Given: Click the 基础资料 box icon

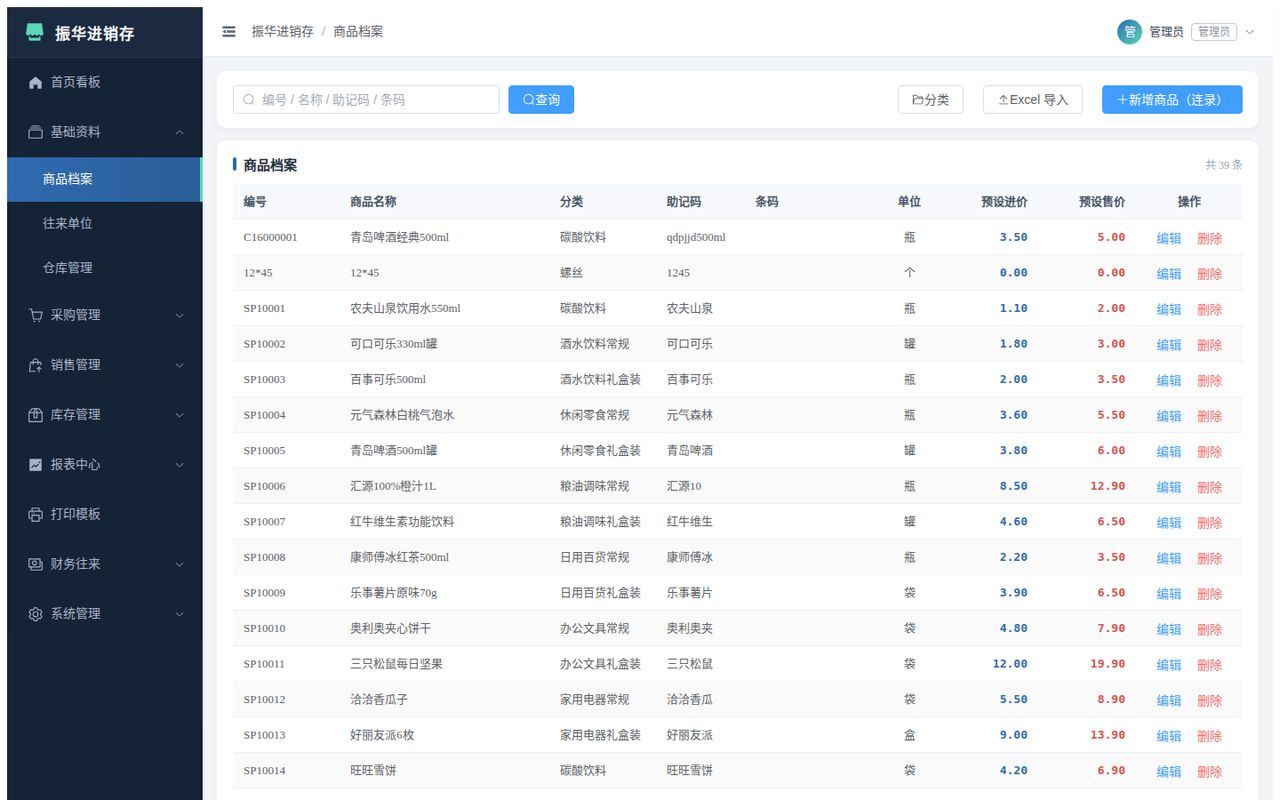Looking at the screenshot, I should pos(35,132).
